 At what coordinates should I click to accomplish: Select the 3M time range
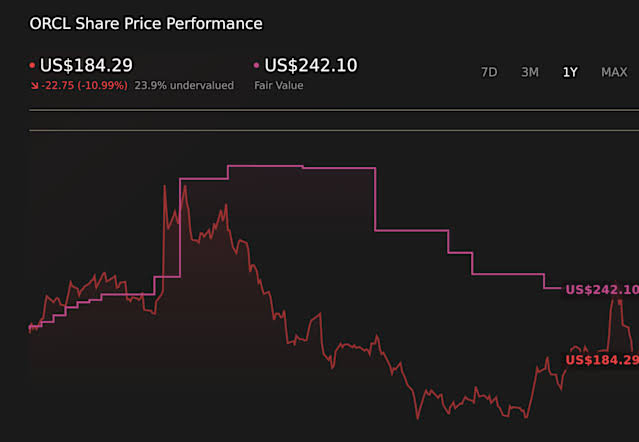coord(530,72)
